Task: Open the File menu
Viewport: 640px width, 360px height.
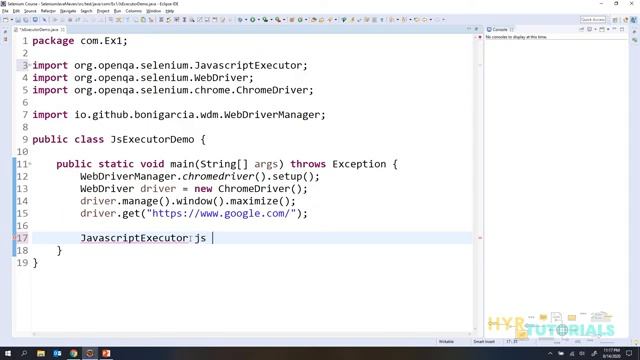Action: pyautogui.click(x=5, y=11)
